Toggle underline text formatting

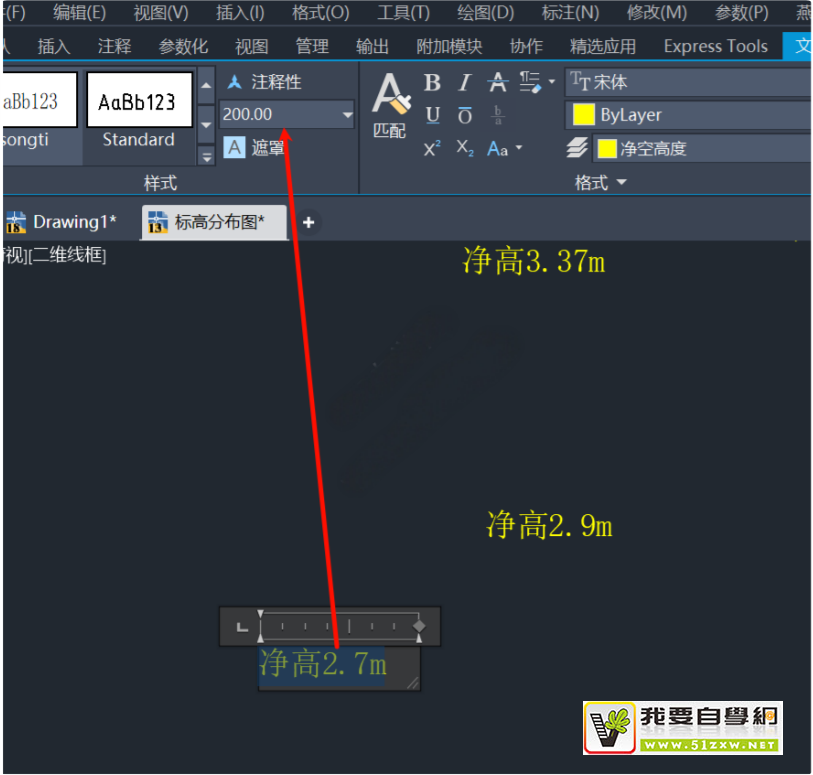pyautogui.click(x=432, y=116)
